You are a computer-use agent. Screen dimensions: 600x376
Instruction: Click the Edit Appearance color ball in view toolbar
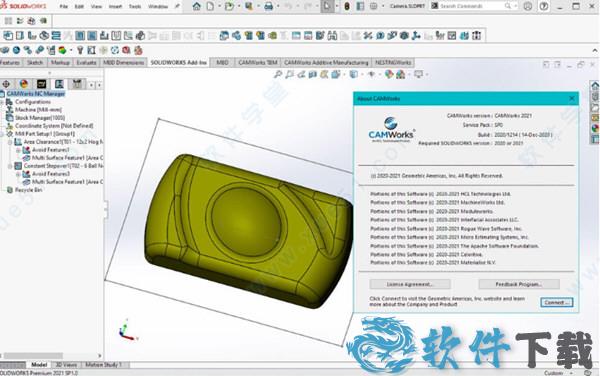click(389, 74)
